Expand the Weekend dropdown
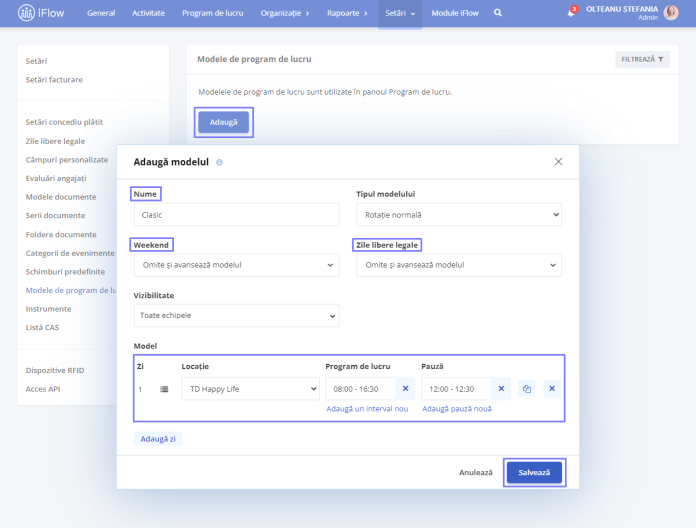Image resolution: width=696 pixels, height=528 pixels. coord(236,265)
